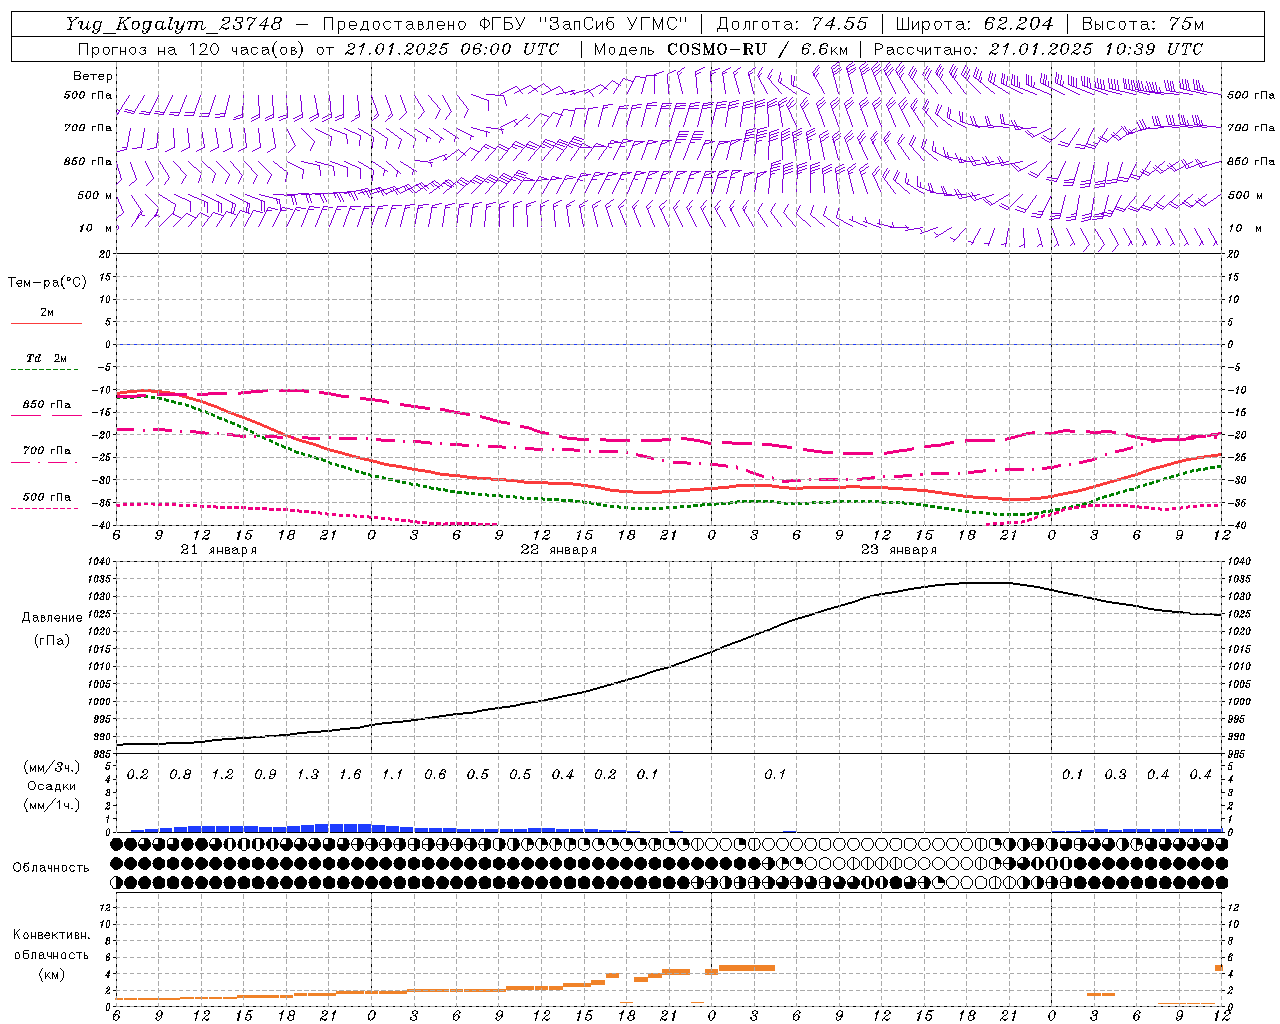Click the 1.2 precipitation value
This screenshot has width=1280, height=1024.
(x=222, y=774)
